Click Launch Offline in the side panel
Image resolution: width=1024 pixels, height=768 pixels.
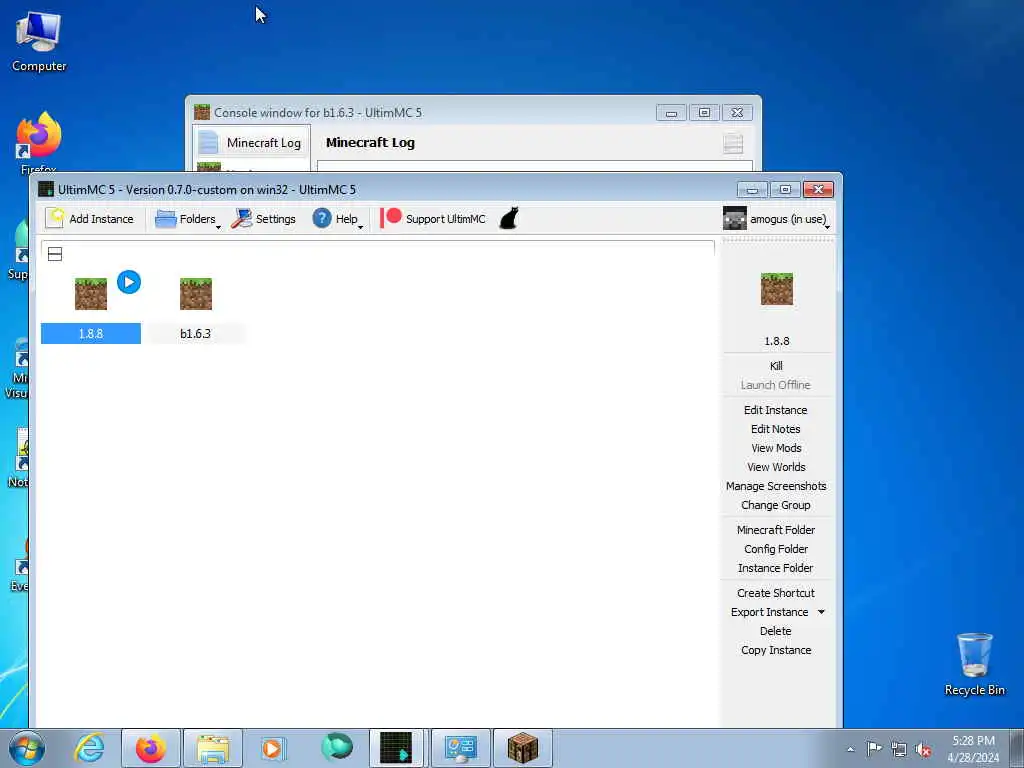pos(776,385)
